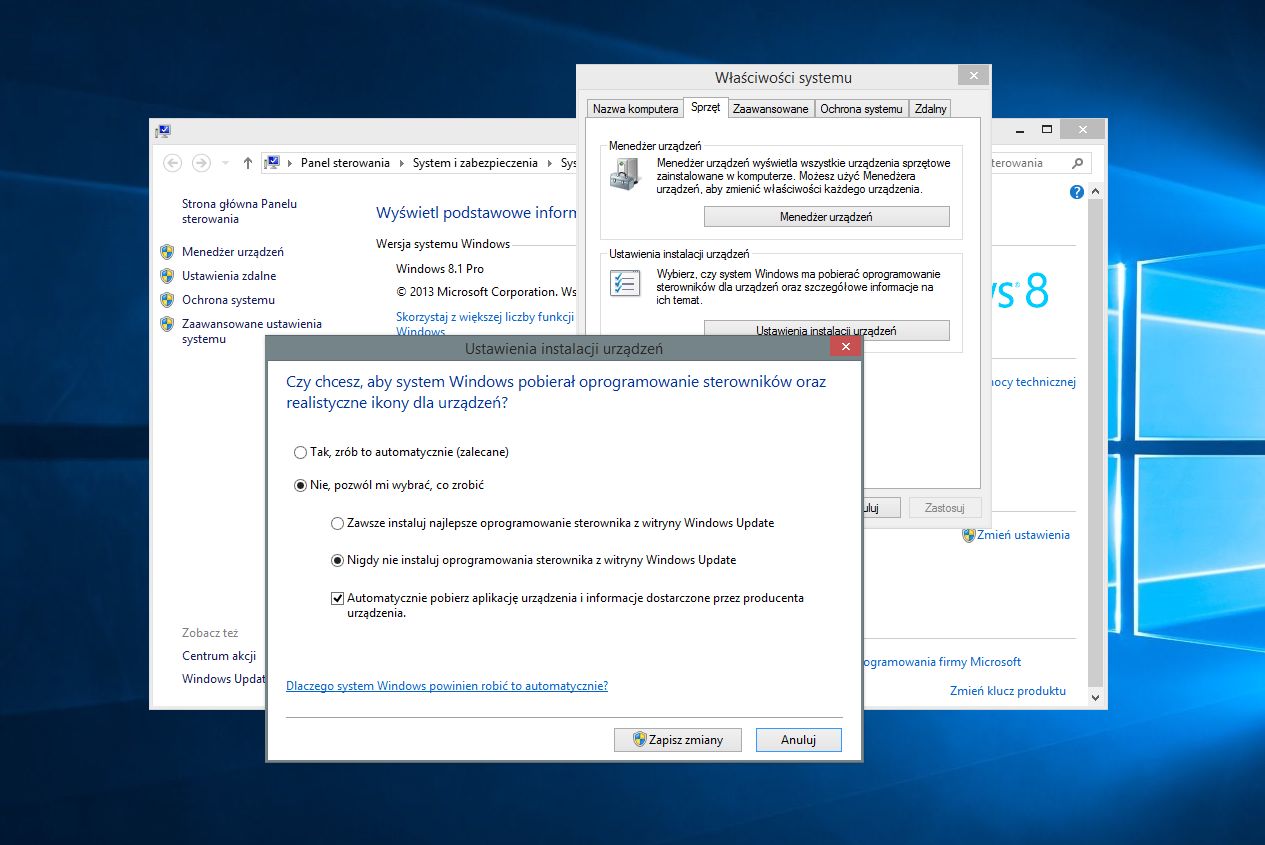Open Help with the blue question mark
The width and height of the screenshot is (1265, 845).
coord(1077,192)
